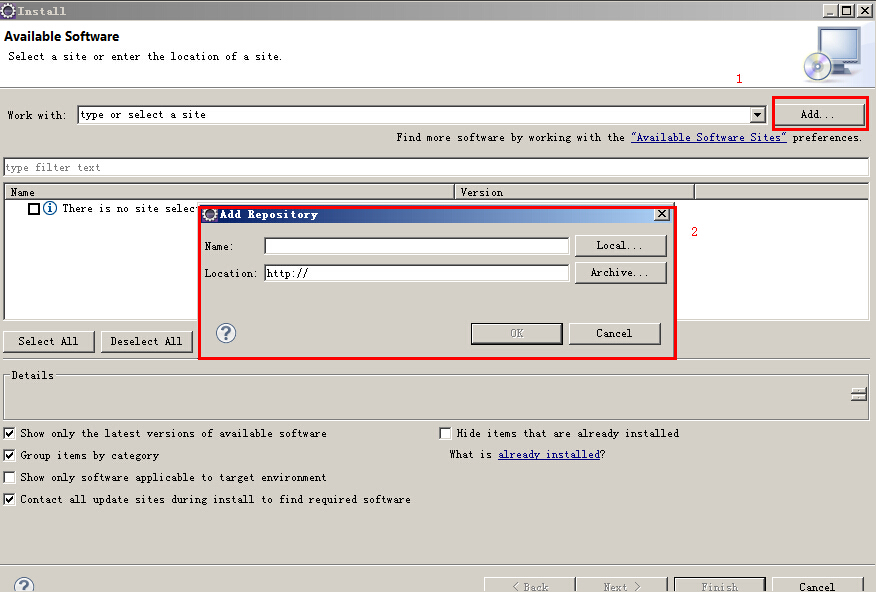Sort list by the Name column header
Viewport: 876px width, 593px height.
click(230, 192)
